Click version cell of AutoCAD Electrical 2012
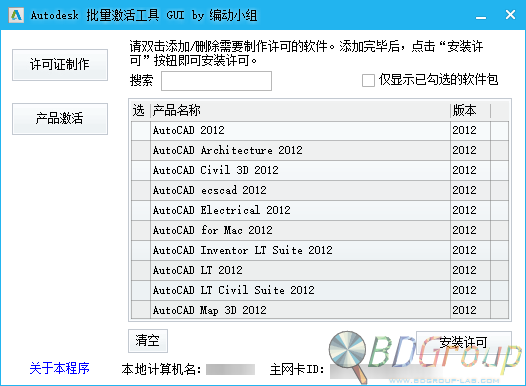Image resolution: width=526 pixels, height=386 pixels. [x=470, y=210]
